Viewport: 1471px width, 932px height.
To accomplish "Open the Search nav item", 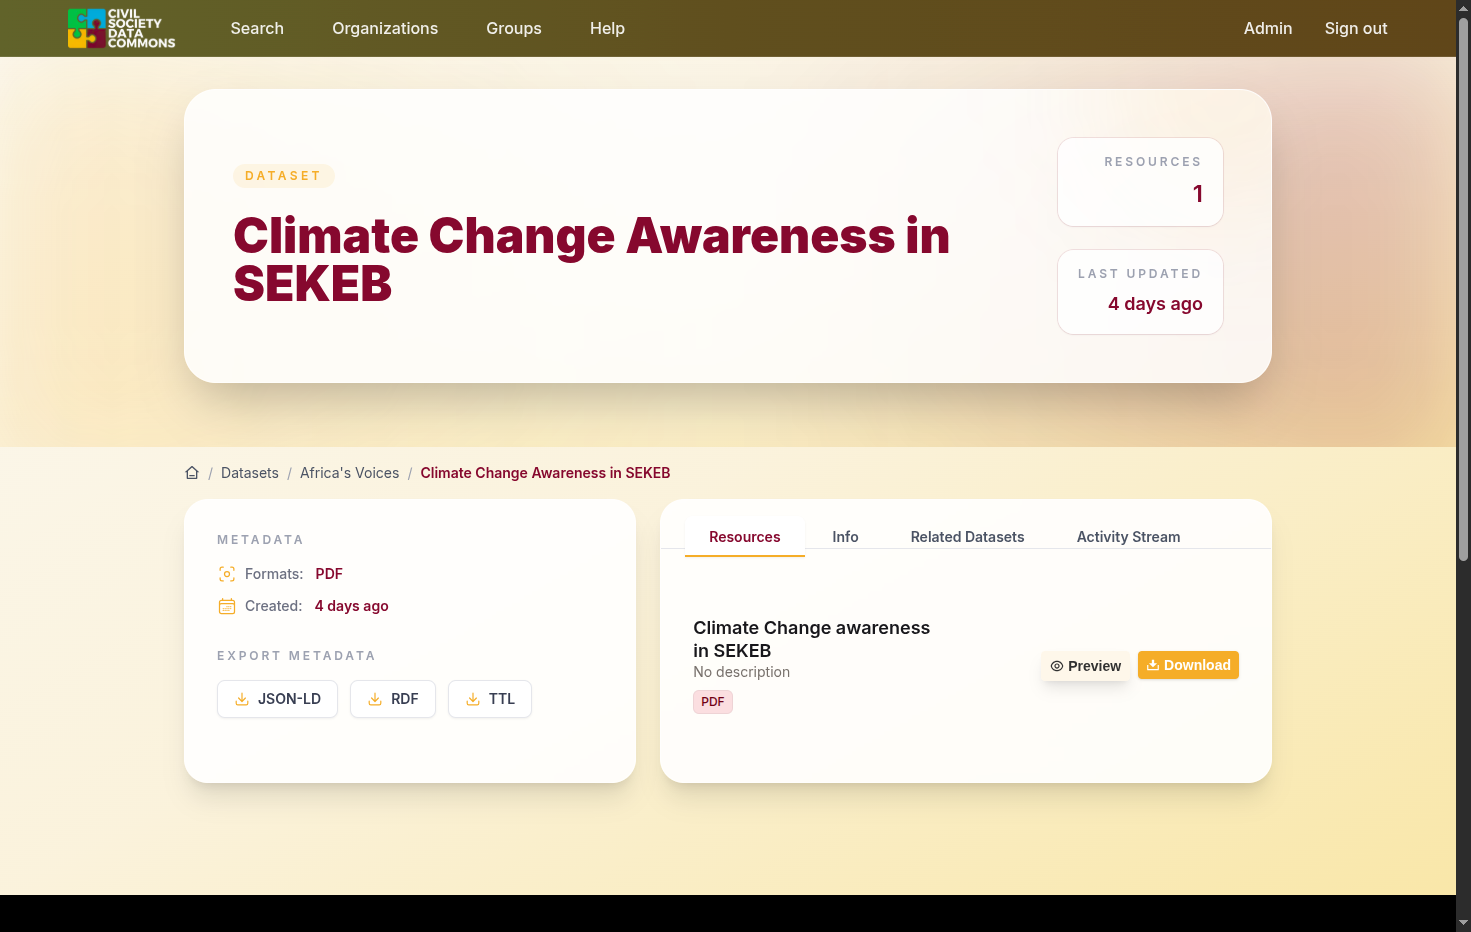I will click(257, 28).
